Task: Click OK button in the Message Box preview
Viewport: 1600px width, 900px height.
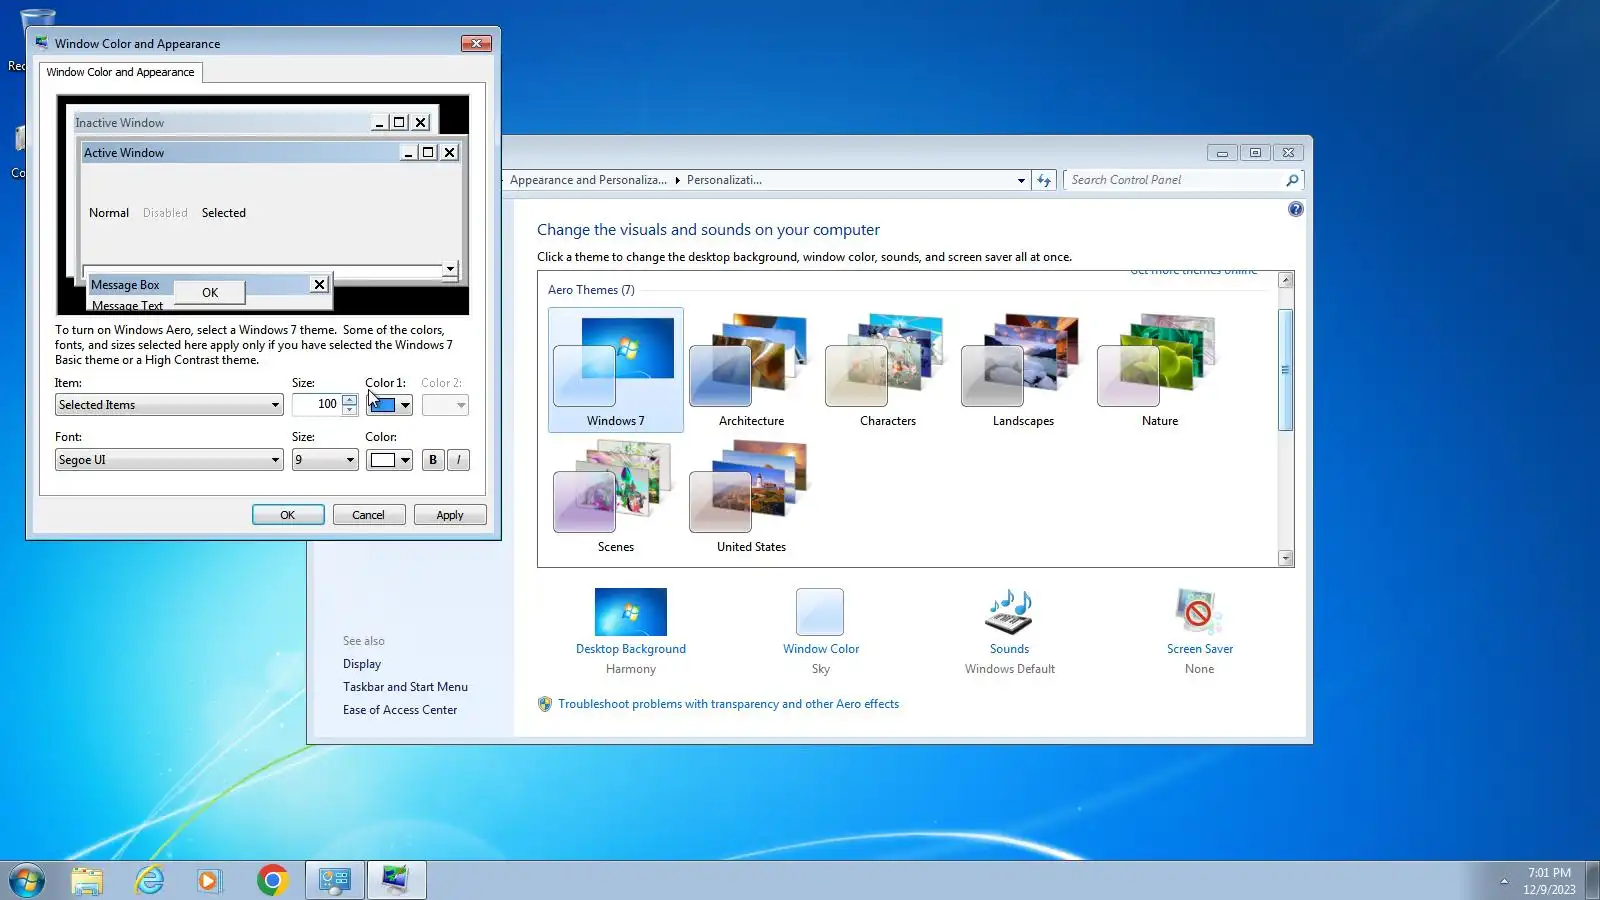Action: pyautogui.click(x=210, y=293)
